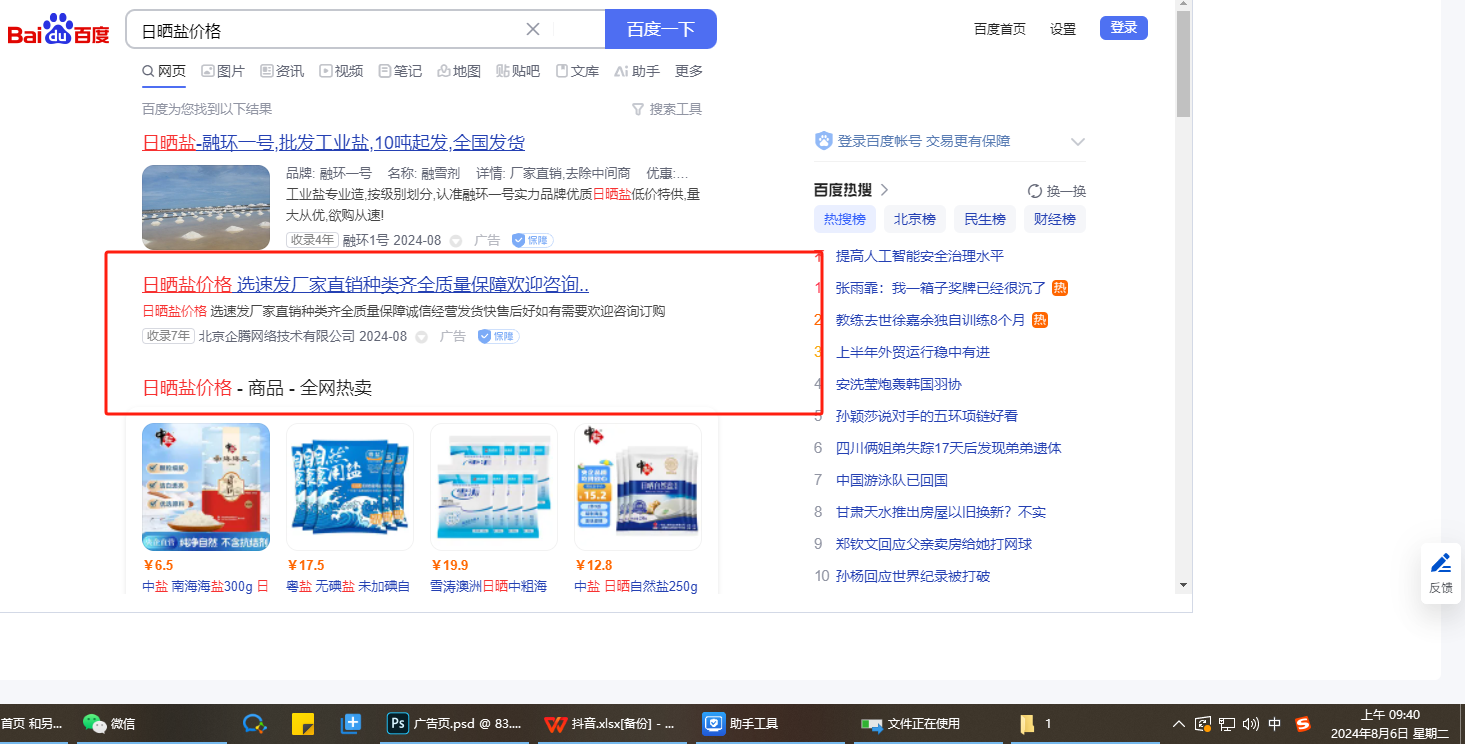This screenshot has height=744, width=1465.
Task: Switch to the 文库 tab
Action: [x=577, y=71]
